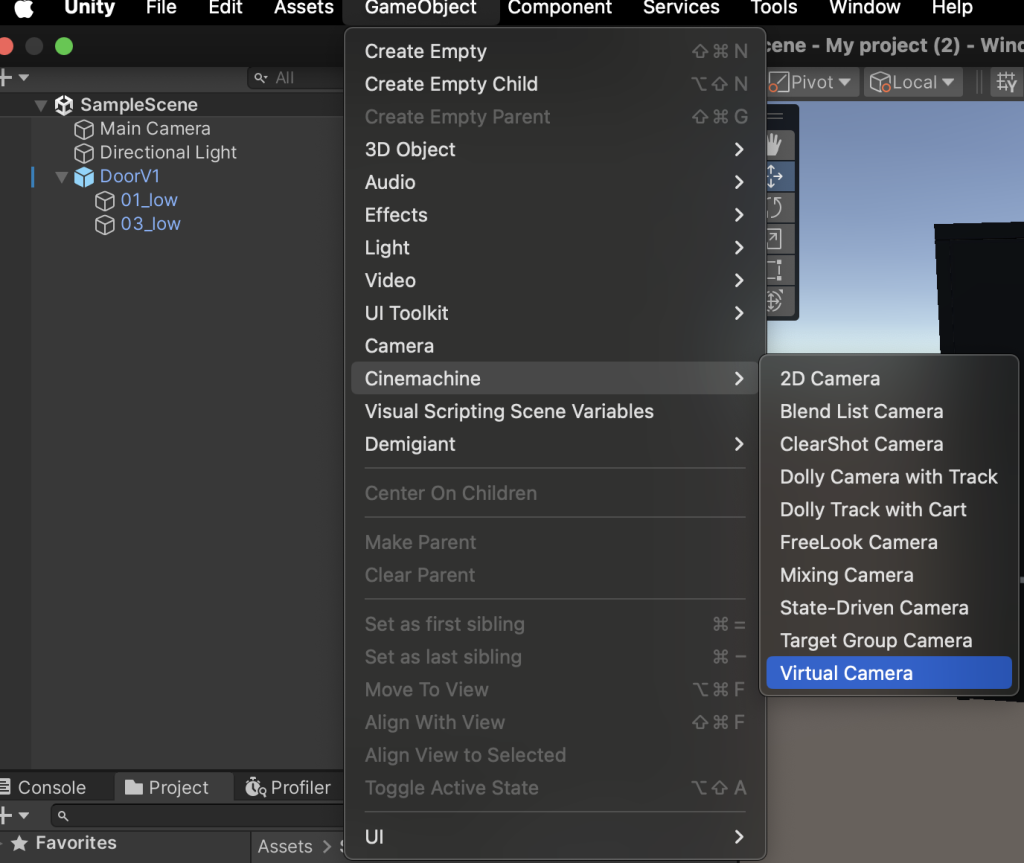Open the Local handle rotation dropdown

[x=912, y=82]
